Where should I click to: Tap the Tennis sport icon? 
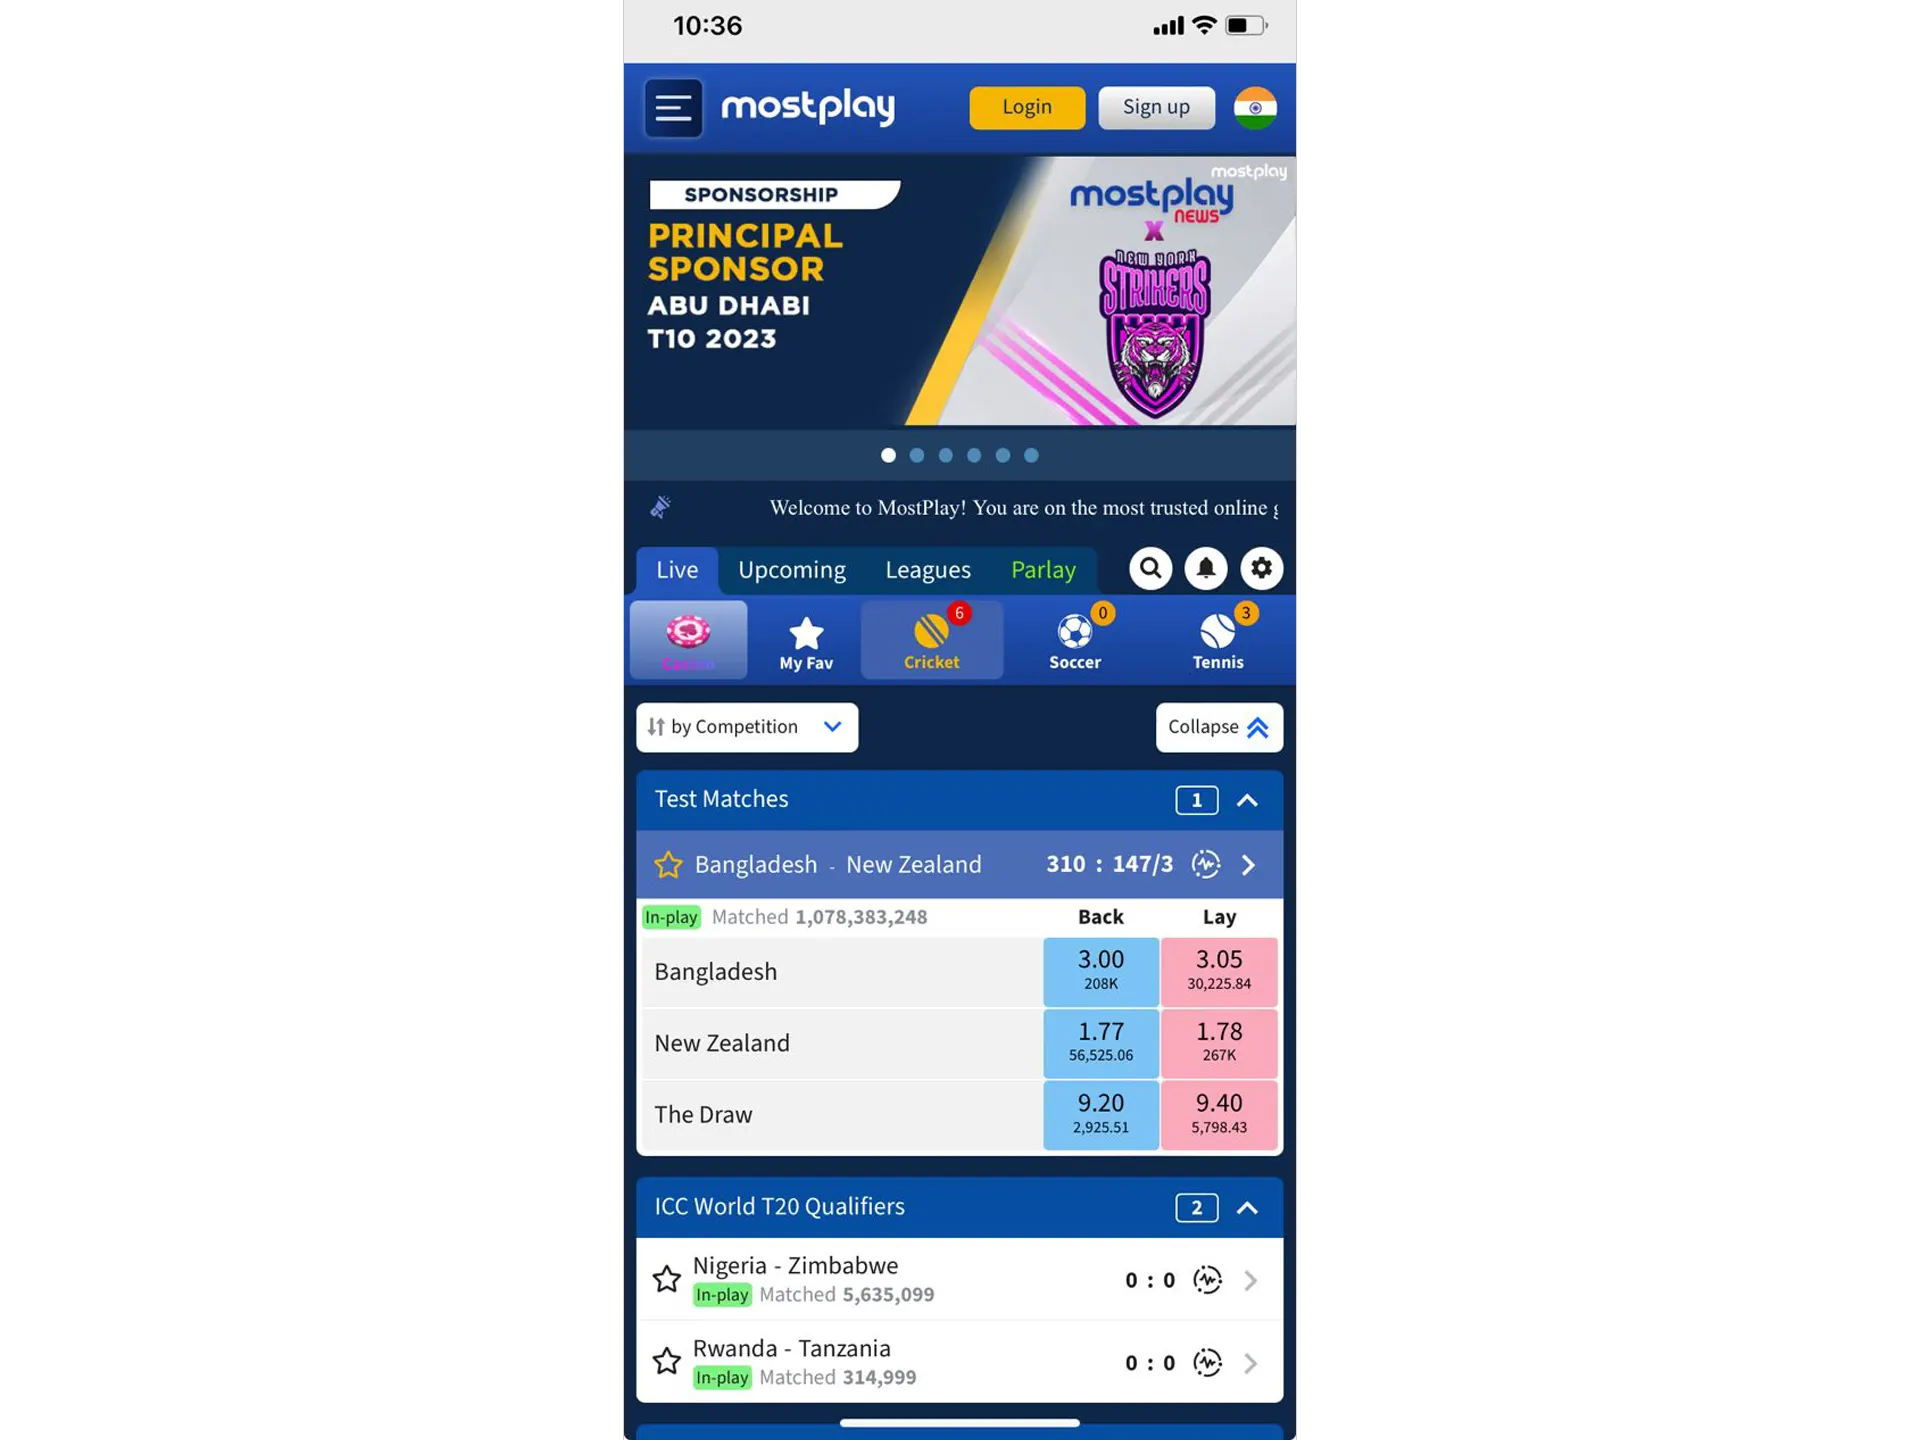(1217, 634)
